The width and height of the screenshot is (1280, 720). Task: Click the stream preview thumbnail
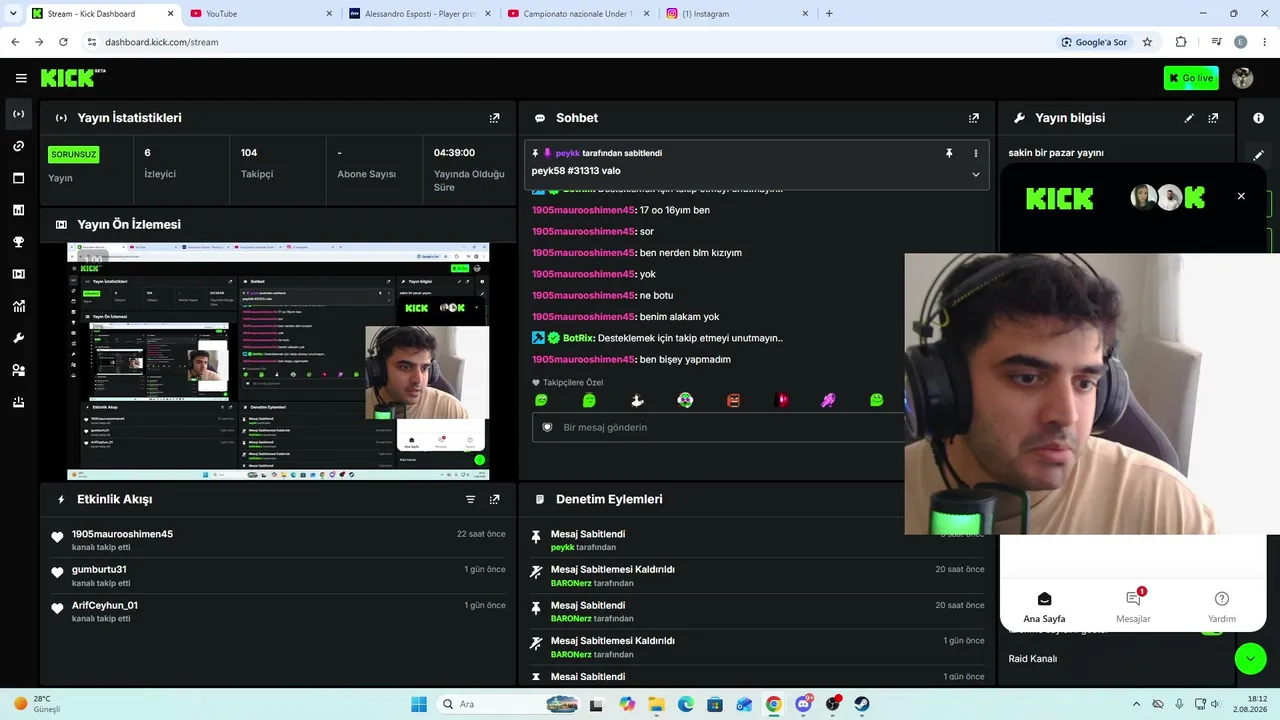(x=278, y=361)
